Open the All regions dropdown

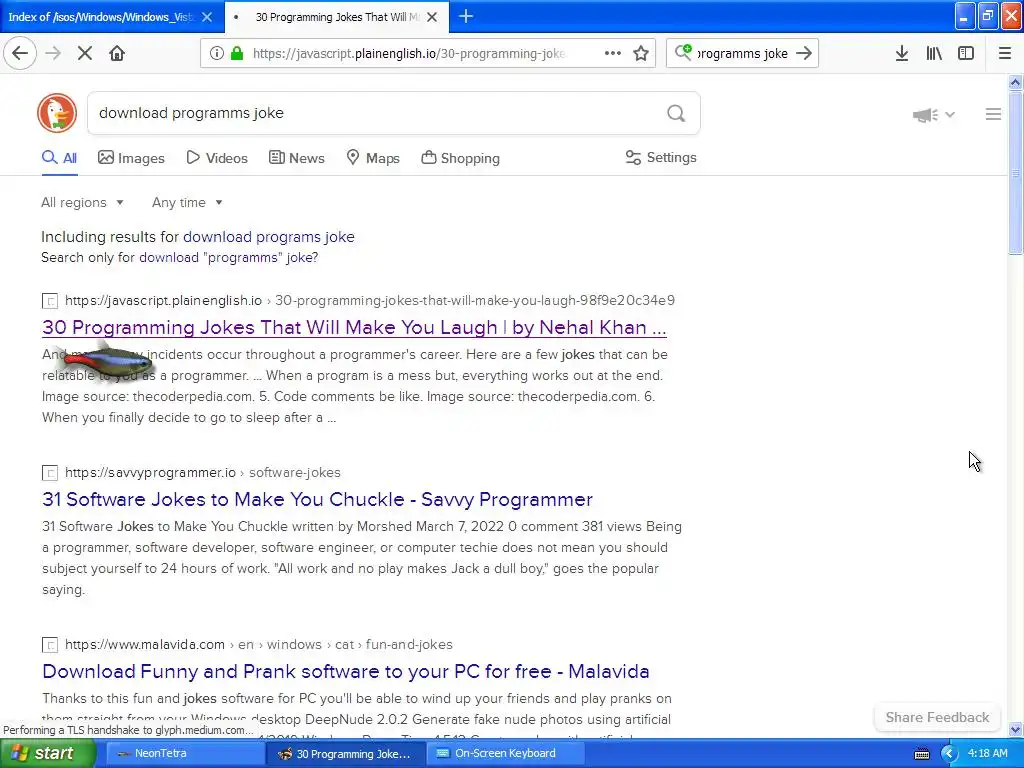pos(82,202)
